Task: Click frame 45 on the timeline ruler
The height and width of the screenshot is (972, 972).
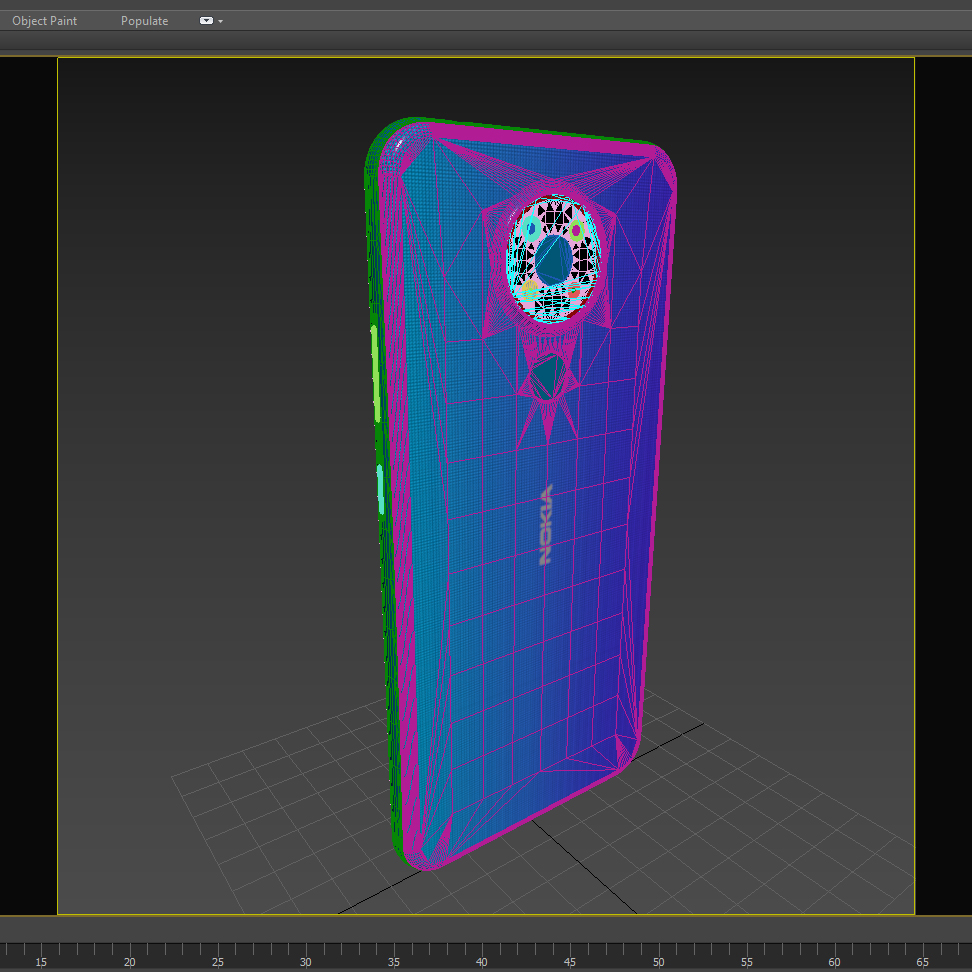Action: (570, 962)
